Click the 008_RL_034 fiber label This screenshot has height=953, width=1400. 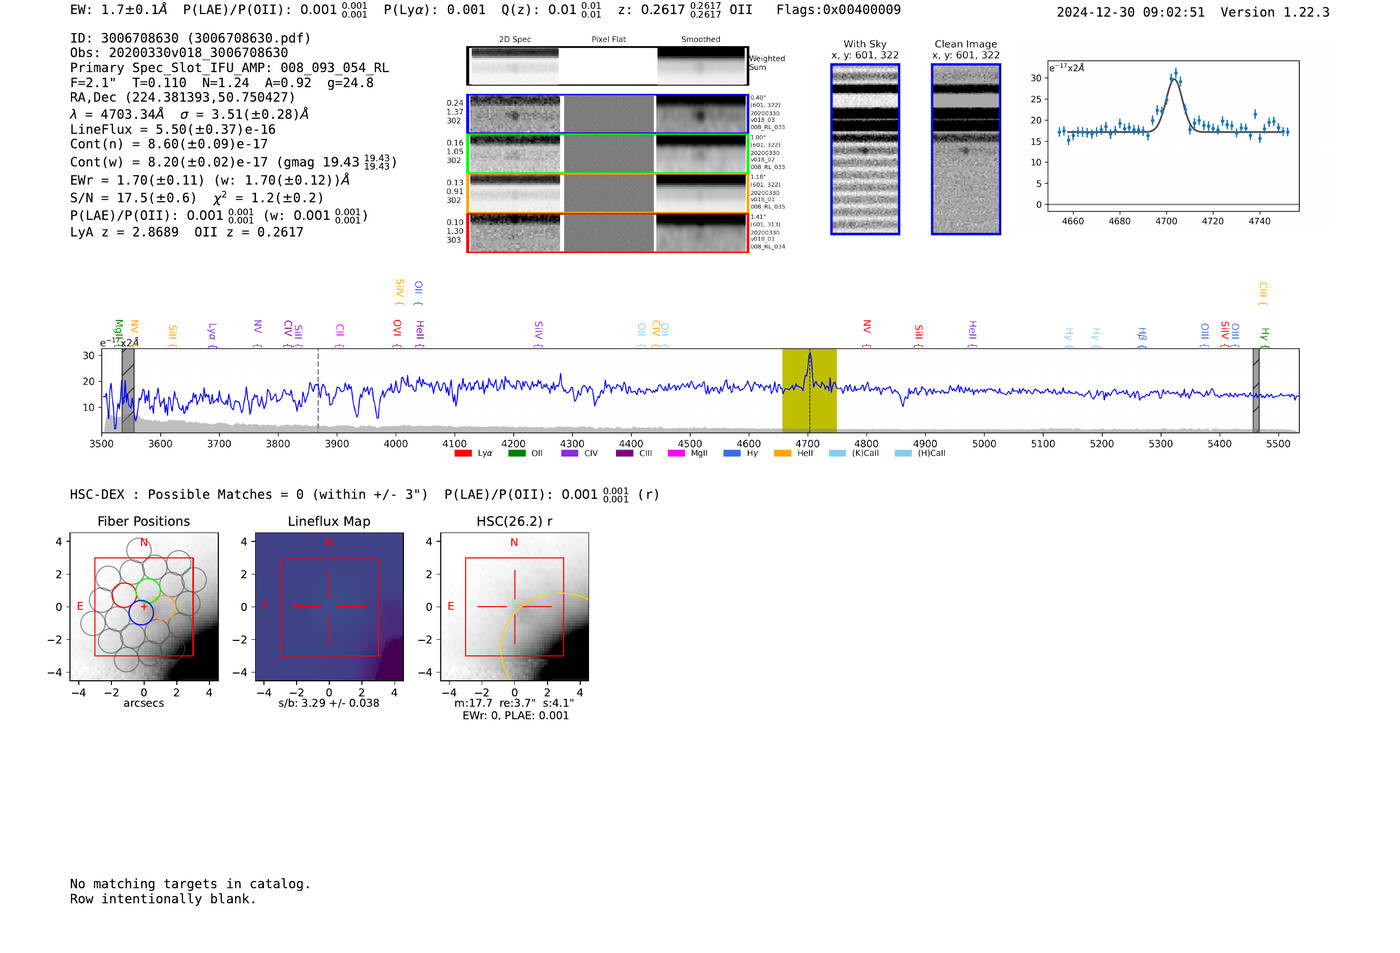[768, 246]
